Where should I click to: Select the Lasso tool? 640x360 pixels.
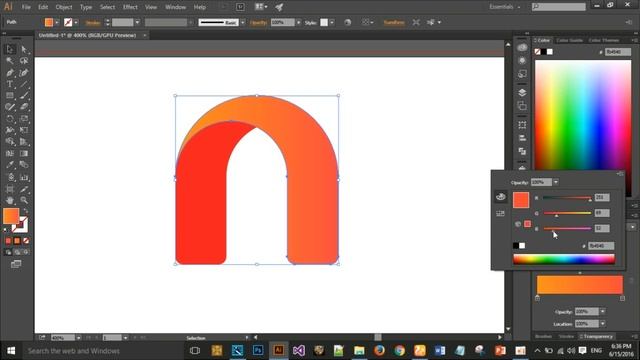(24, 61)
